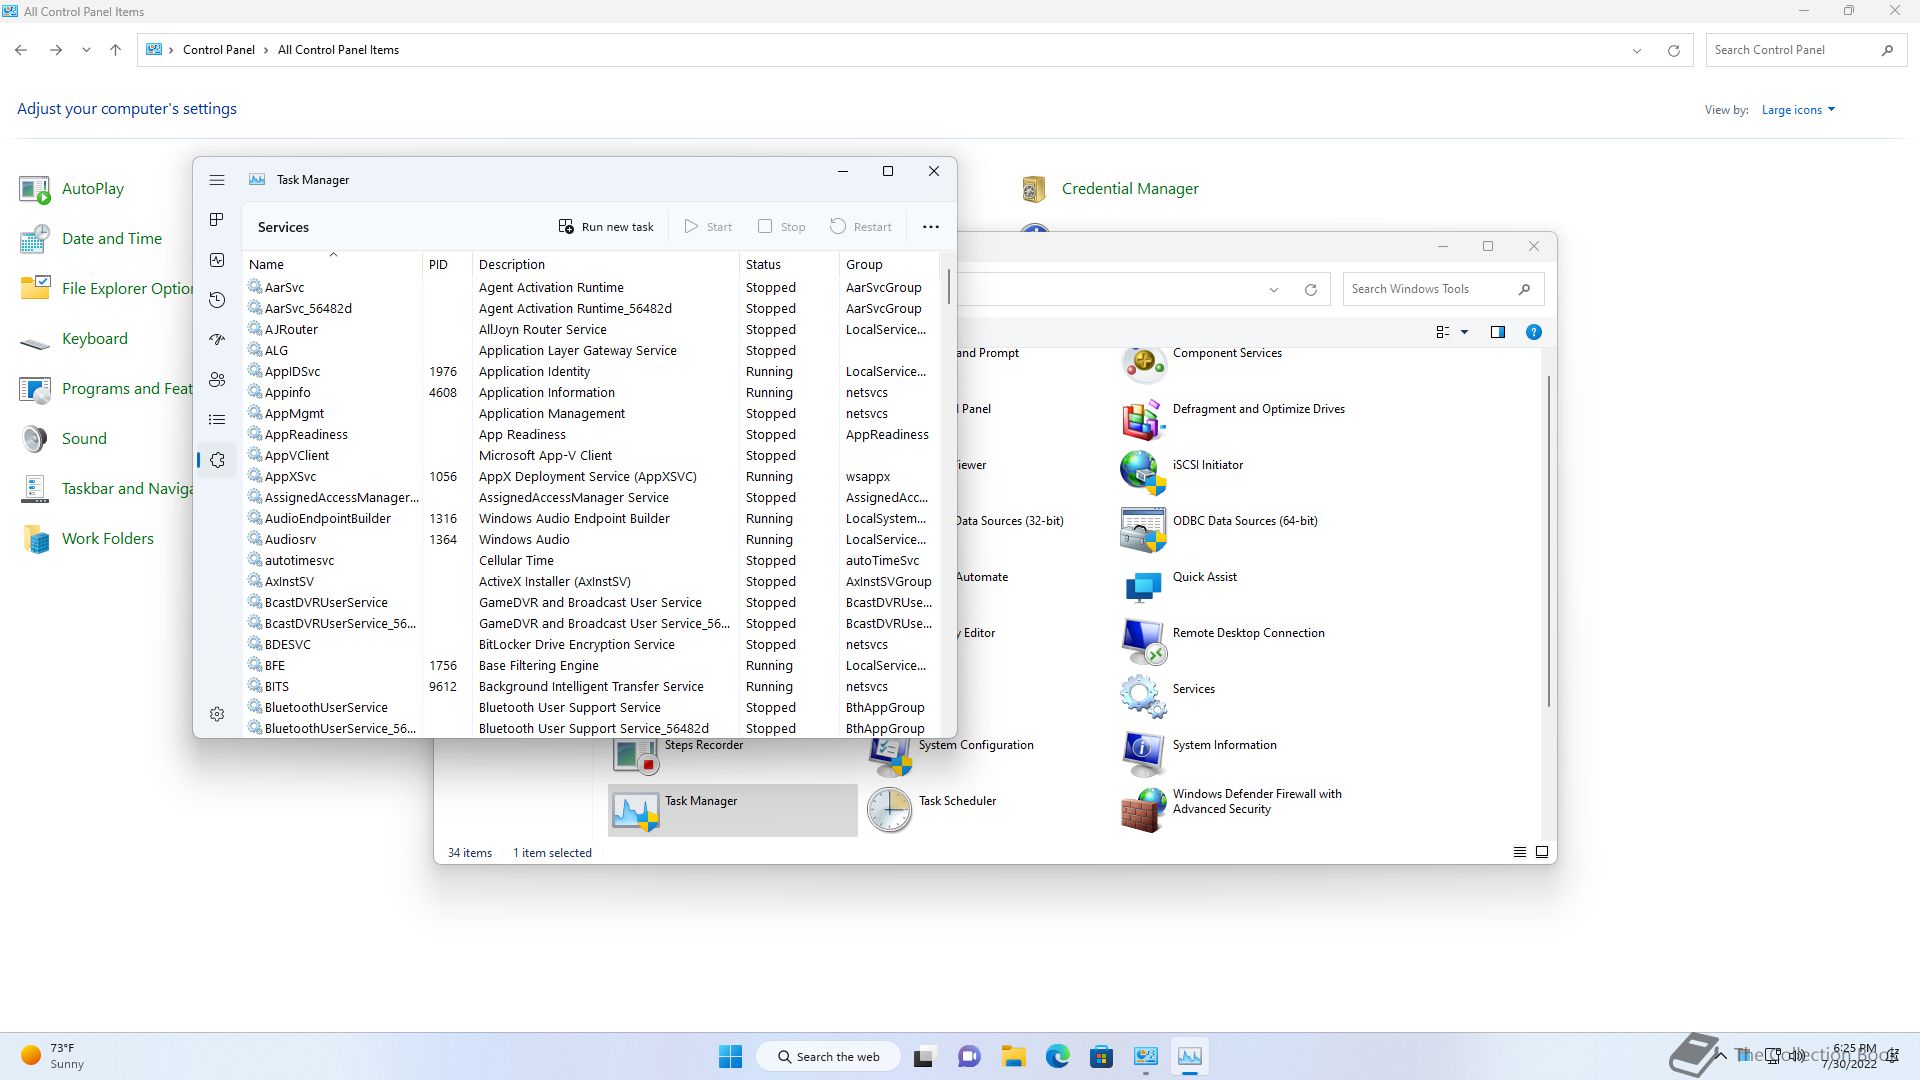Select the AudioEndpointBuilder service row
The height and width of the screenshot is (1080, 1920).
[592, 518]
